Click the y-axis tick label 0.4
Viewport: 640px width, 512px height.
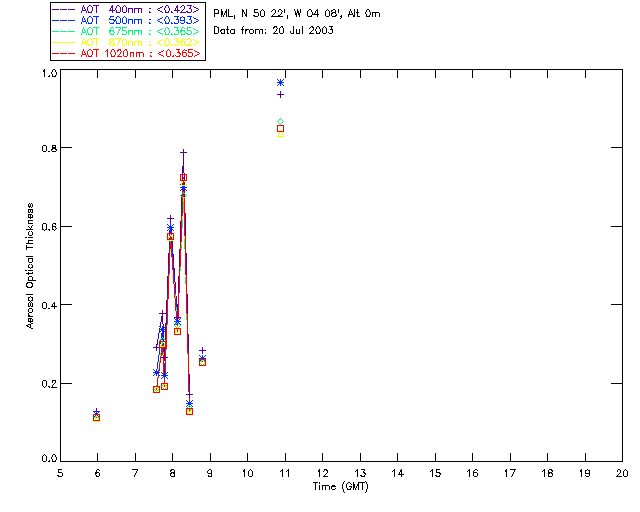pos(49,305)
